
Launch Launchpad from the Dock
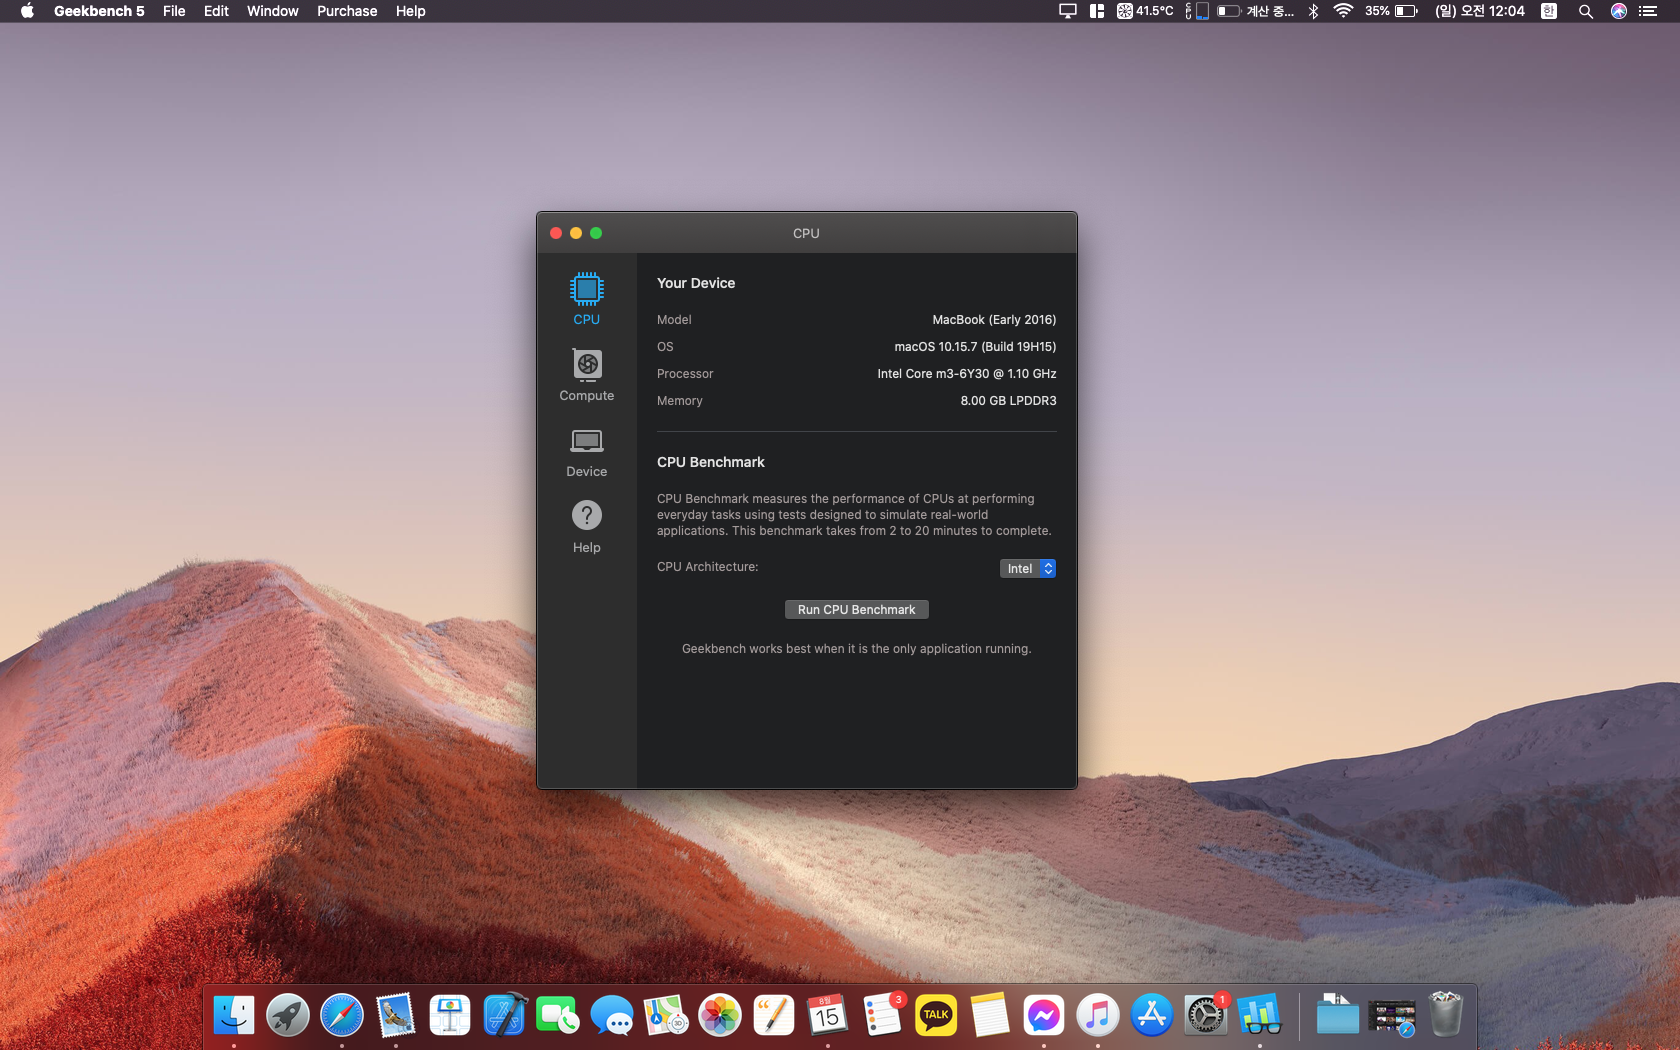[288, 1016]
